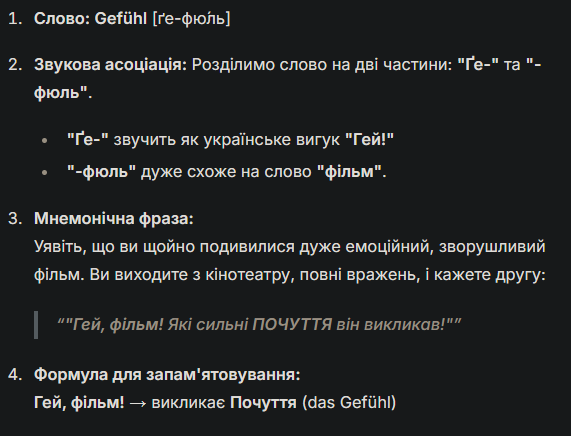The width and height of the screenshot is (571, 436).
Task: Click bold "-фюль" in second bullet
Action: [102, 171]
